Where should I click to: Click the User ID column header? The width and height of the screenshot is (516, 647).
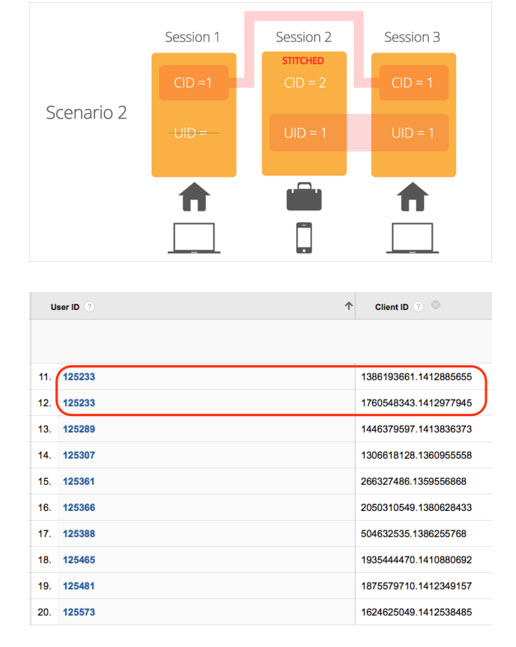pos(65,307)
